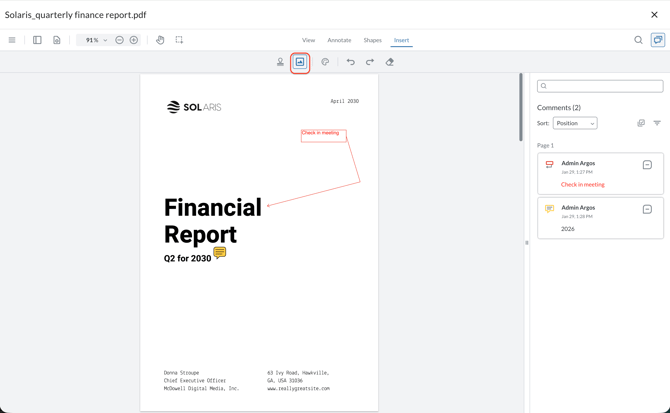
Task: Select the insert image tool
Action: (x=300, y=62)
